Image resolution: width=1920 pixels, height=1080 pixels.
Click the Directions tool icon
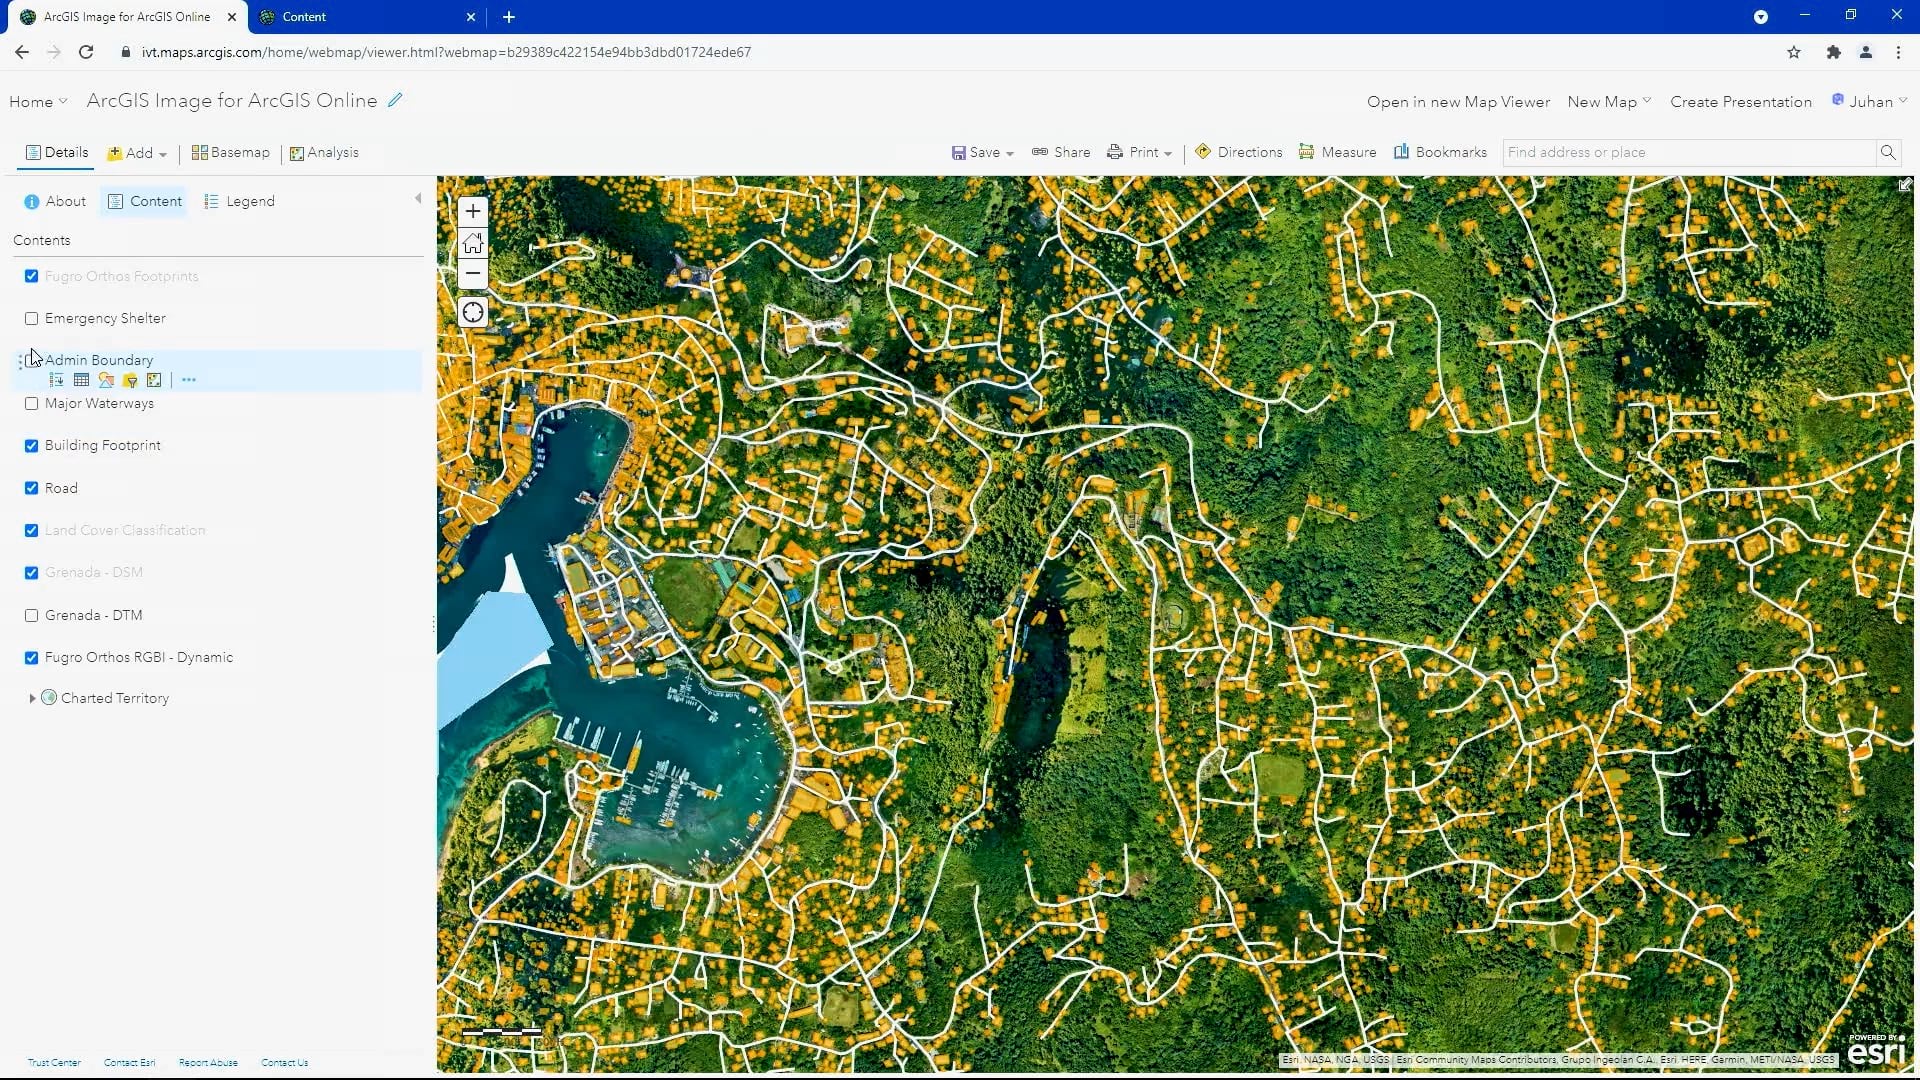click(x=1200, y=152)
